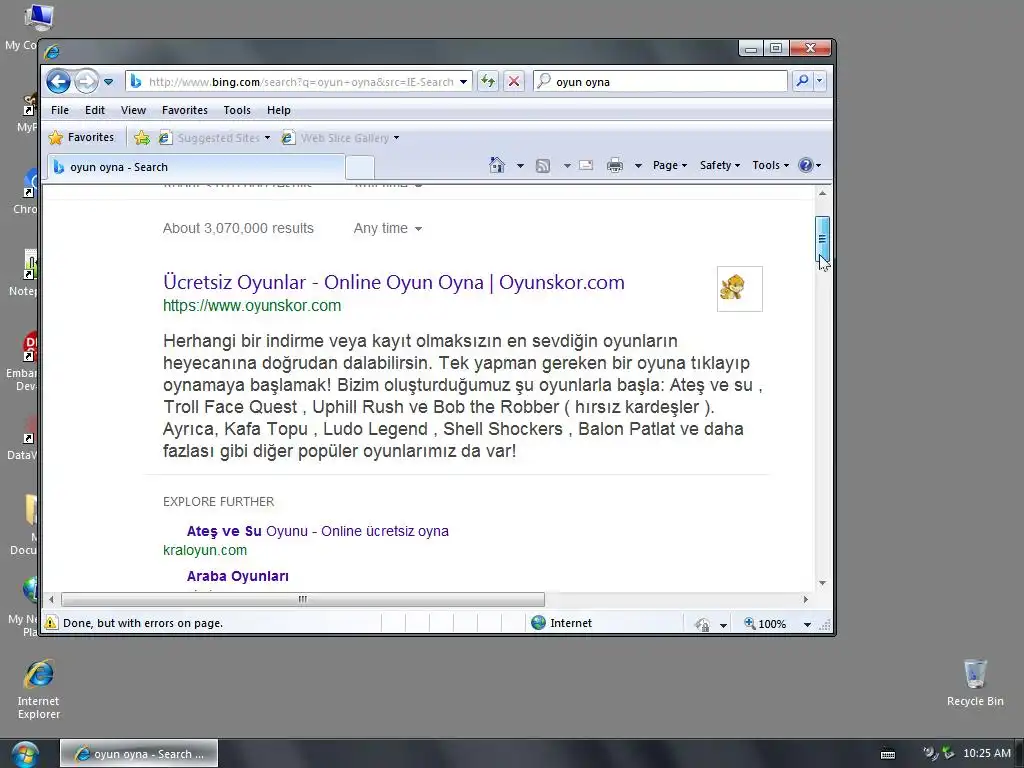Open the View menu

click(133, 110)
